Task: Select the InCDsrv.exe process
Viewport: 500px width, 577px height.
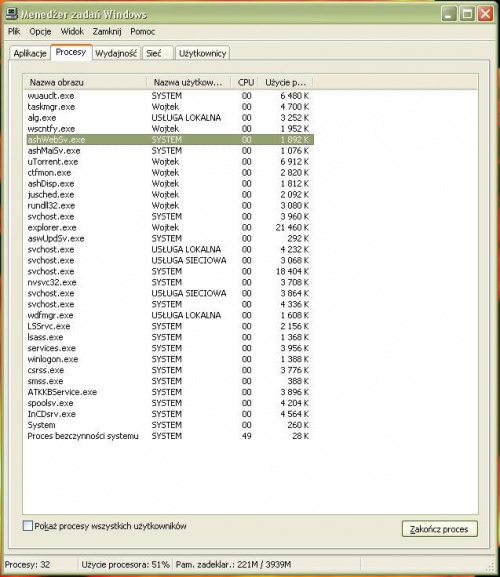Action: [169, 414]
